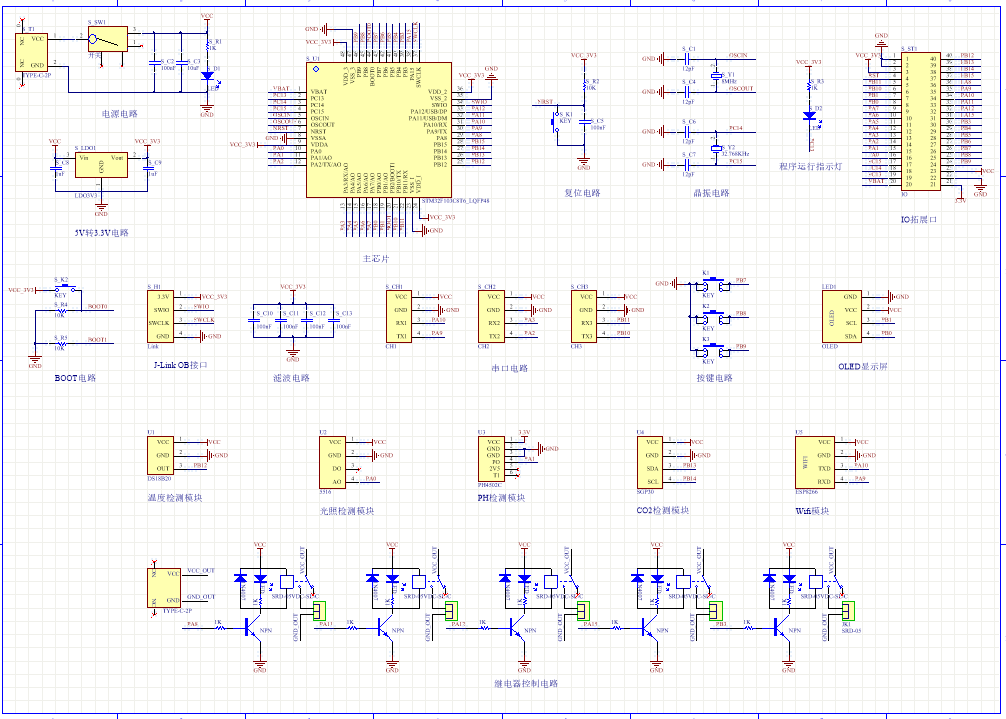The width and height of the screenshot is (1006, 719).
Task: Select the S_CH2 serial connector block
Action: pyautogui.click(x=491, y=317)
